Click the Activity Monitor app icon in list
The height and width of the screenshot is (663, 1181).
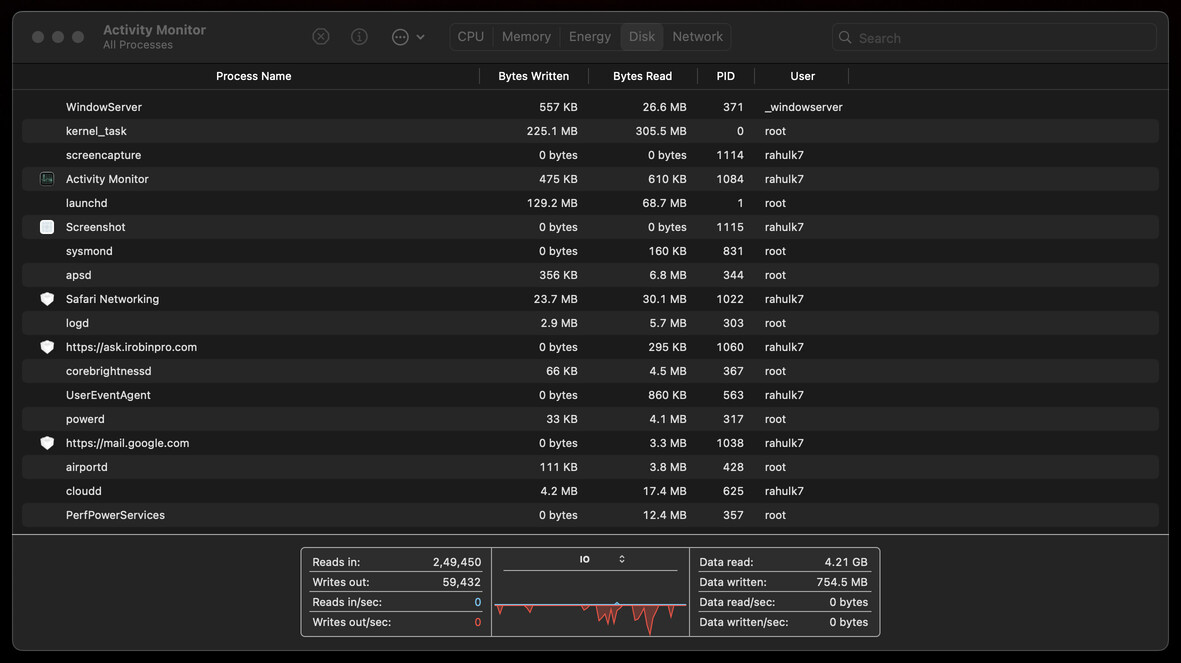[x=47, y=179]
